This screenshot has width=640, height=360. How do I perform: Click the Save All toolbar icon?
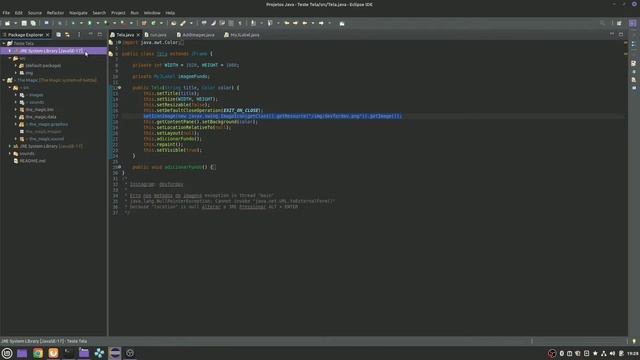(x=33, y=23)
